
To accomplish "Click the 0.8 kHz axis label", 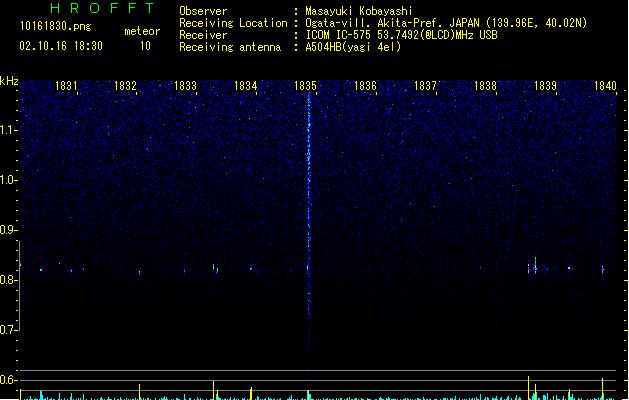I will 8,280.
